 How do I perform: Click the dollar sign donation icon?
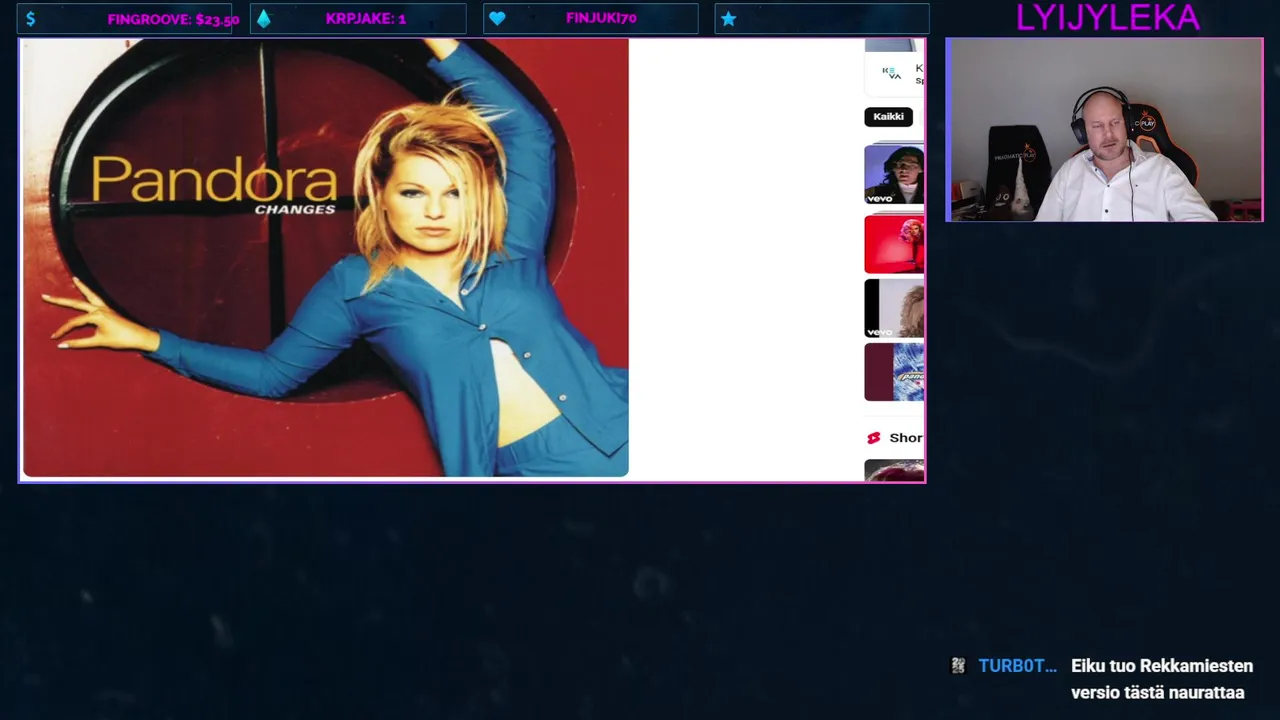31,19
